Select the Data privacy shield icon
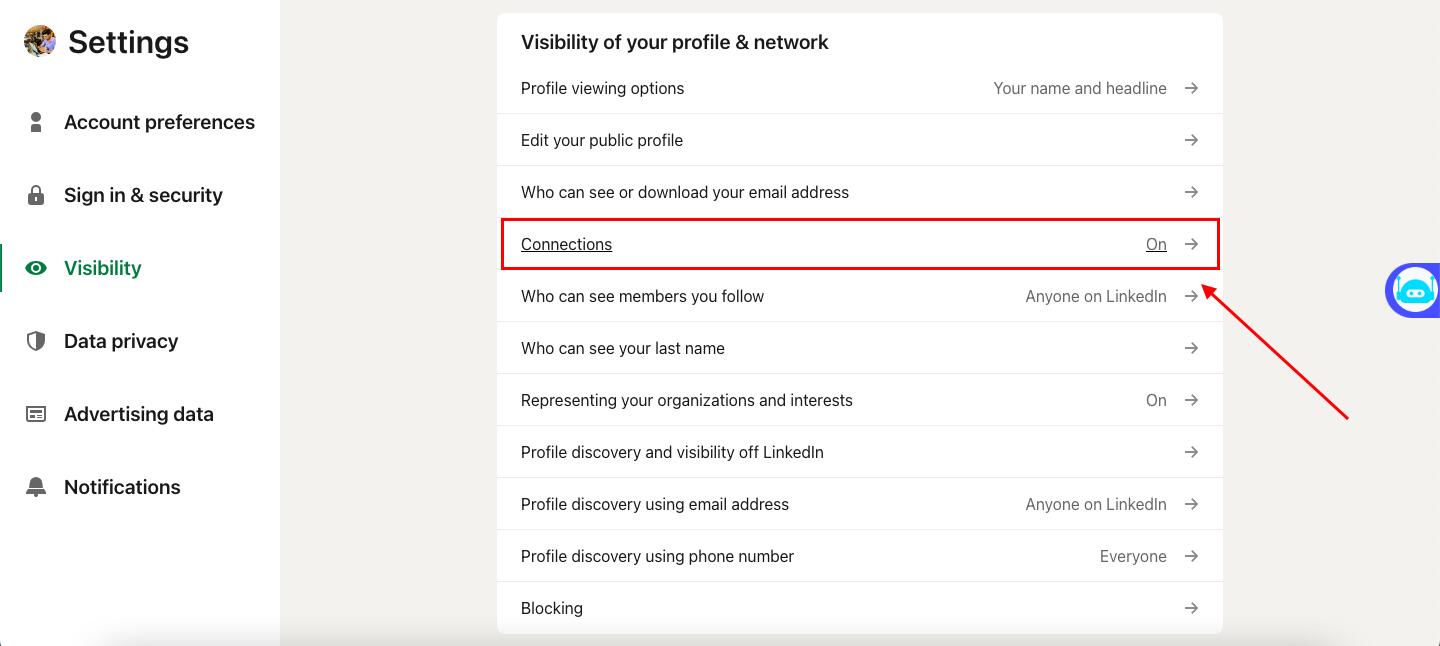 [36, 340]
